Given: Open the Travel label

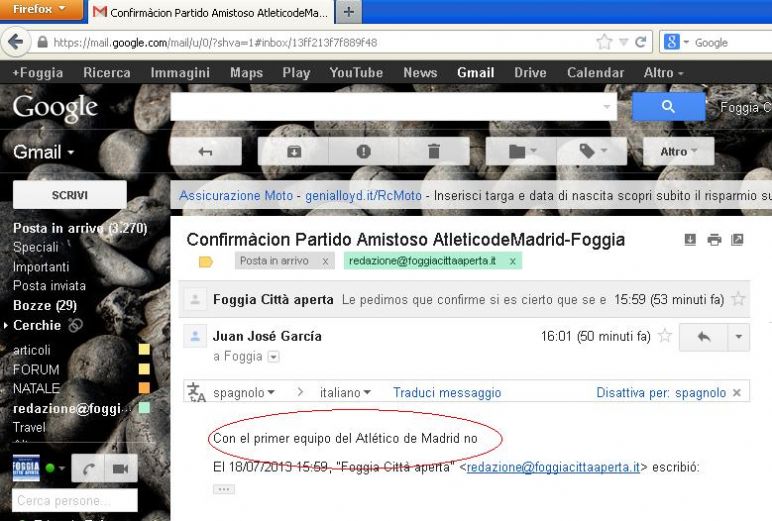Looking at the screenshot, I should pos(29,427).
